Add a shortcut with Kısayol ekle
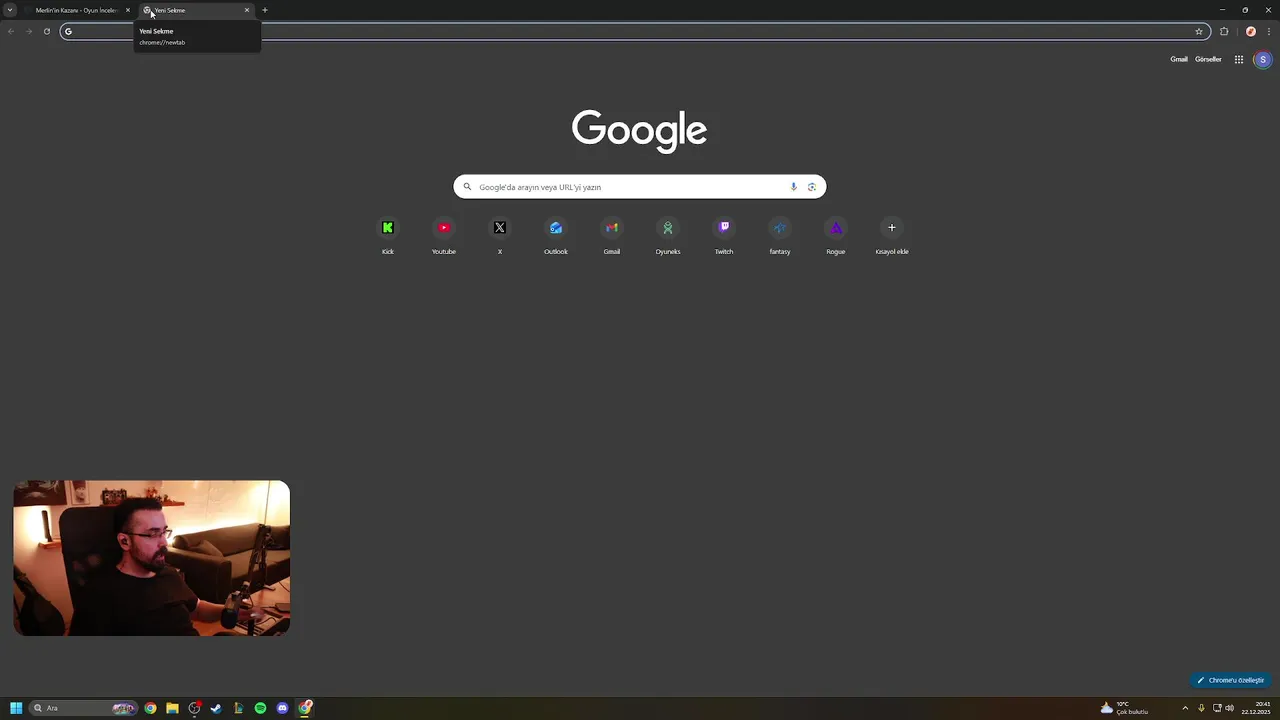Image resolution: width=1280 pixels, height=720 pixels. click(892, 236)
